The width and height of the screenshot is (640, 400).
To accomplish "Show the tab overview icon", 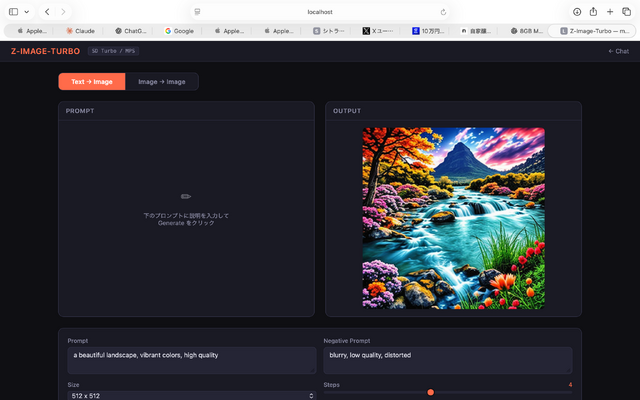I will tap(626, 11).
